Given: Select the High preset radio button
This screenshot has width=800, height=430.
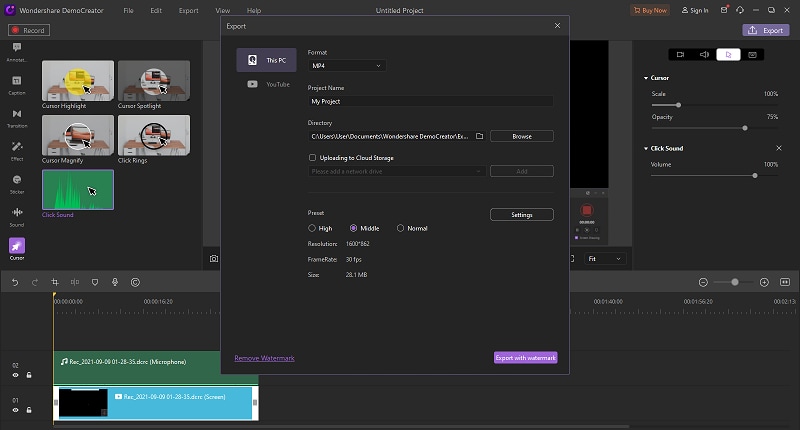Looking at the screenshot, I should (x=312, y=228).
